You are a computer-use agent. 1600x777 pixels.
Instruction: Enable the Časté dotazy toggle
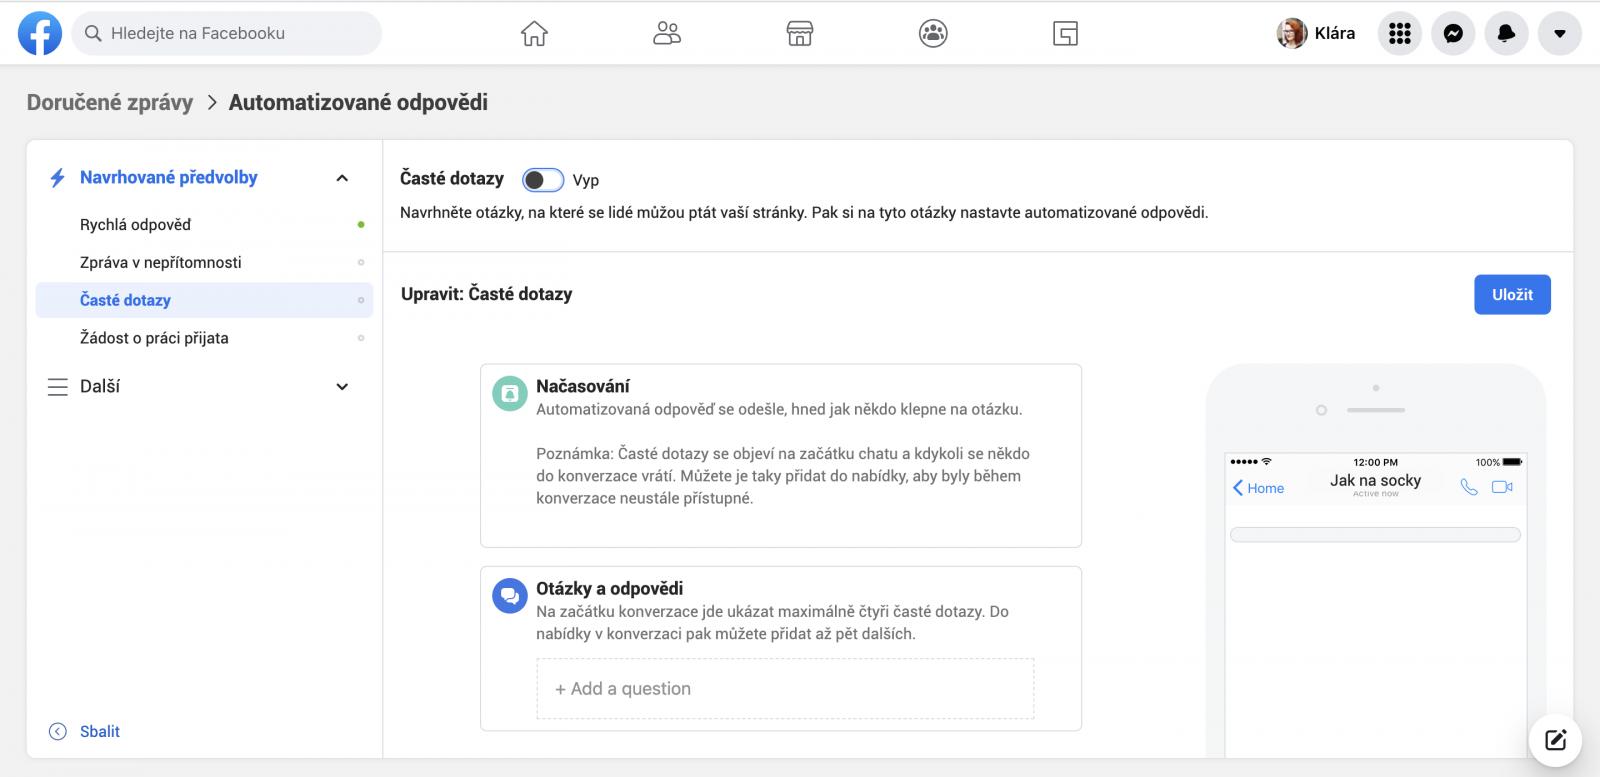(x=543, y=180)
